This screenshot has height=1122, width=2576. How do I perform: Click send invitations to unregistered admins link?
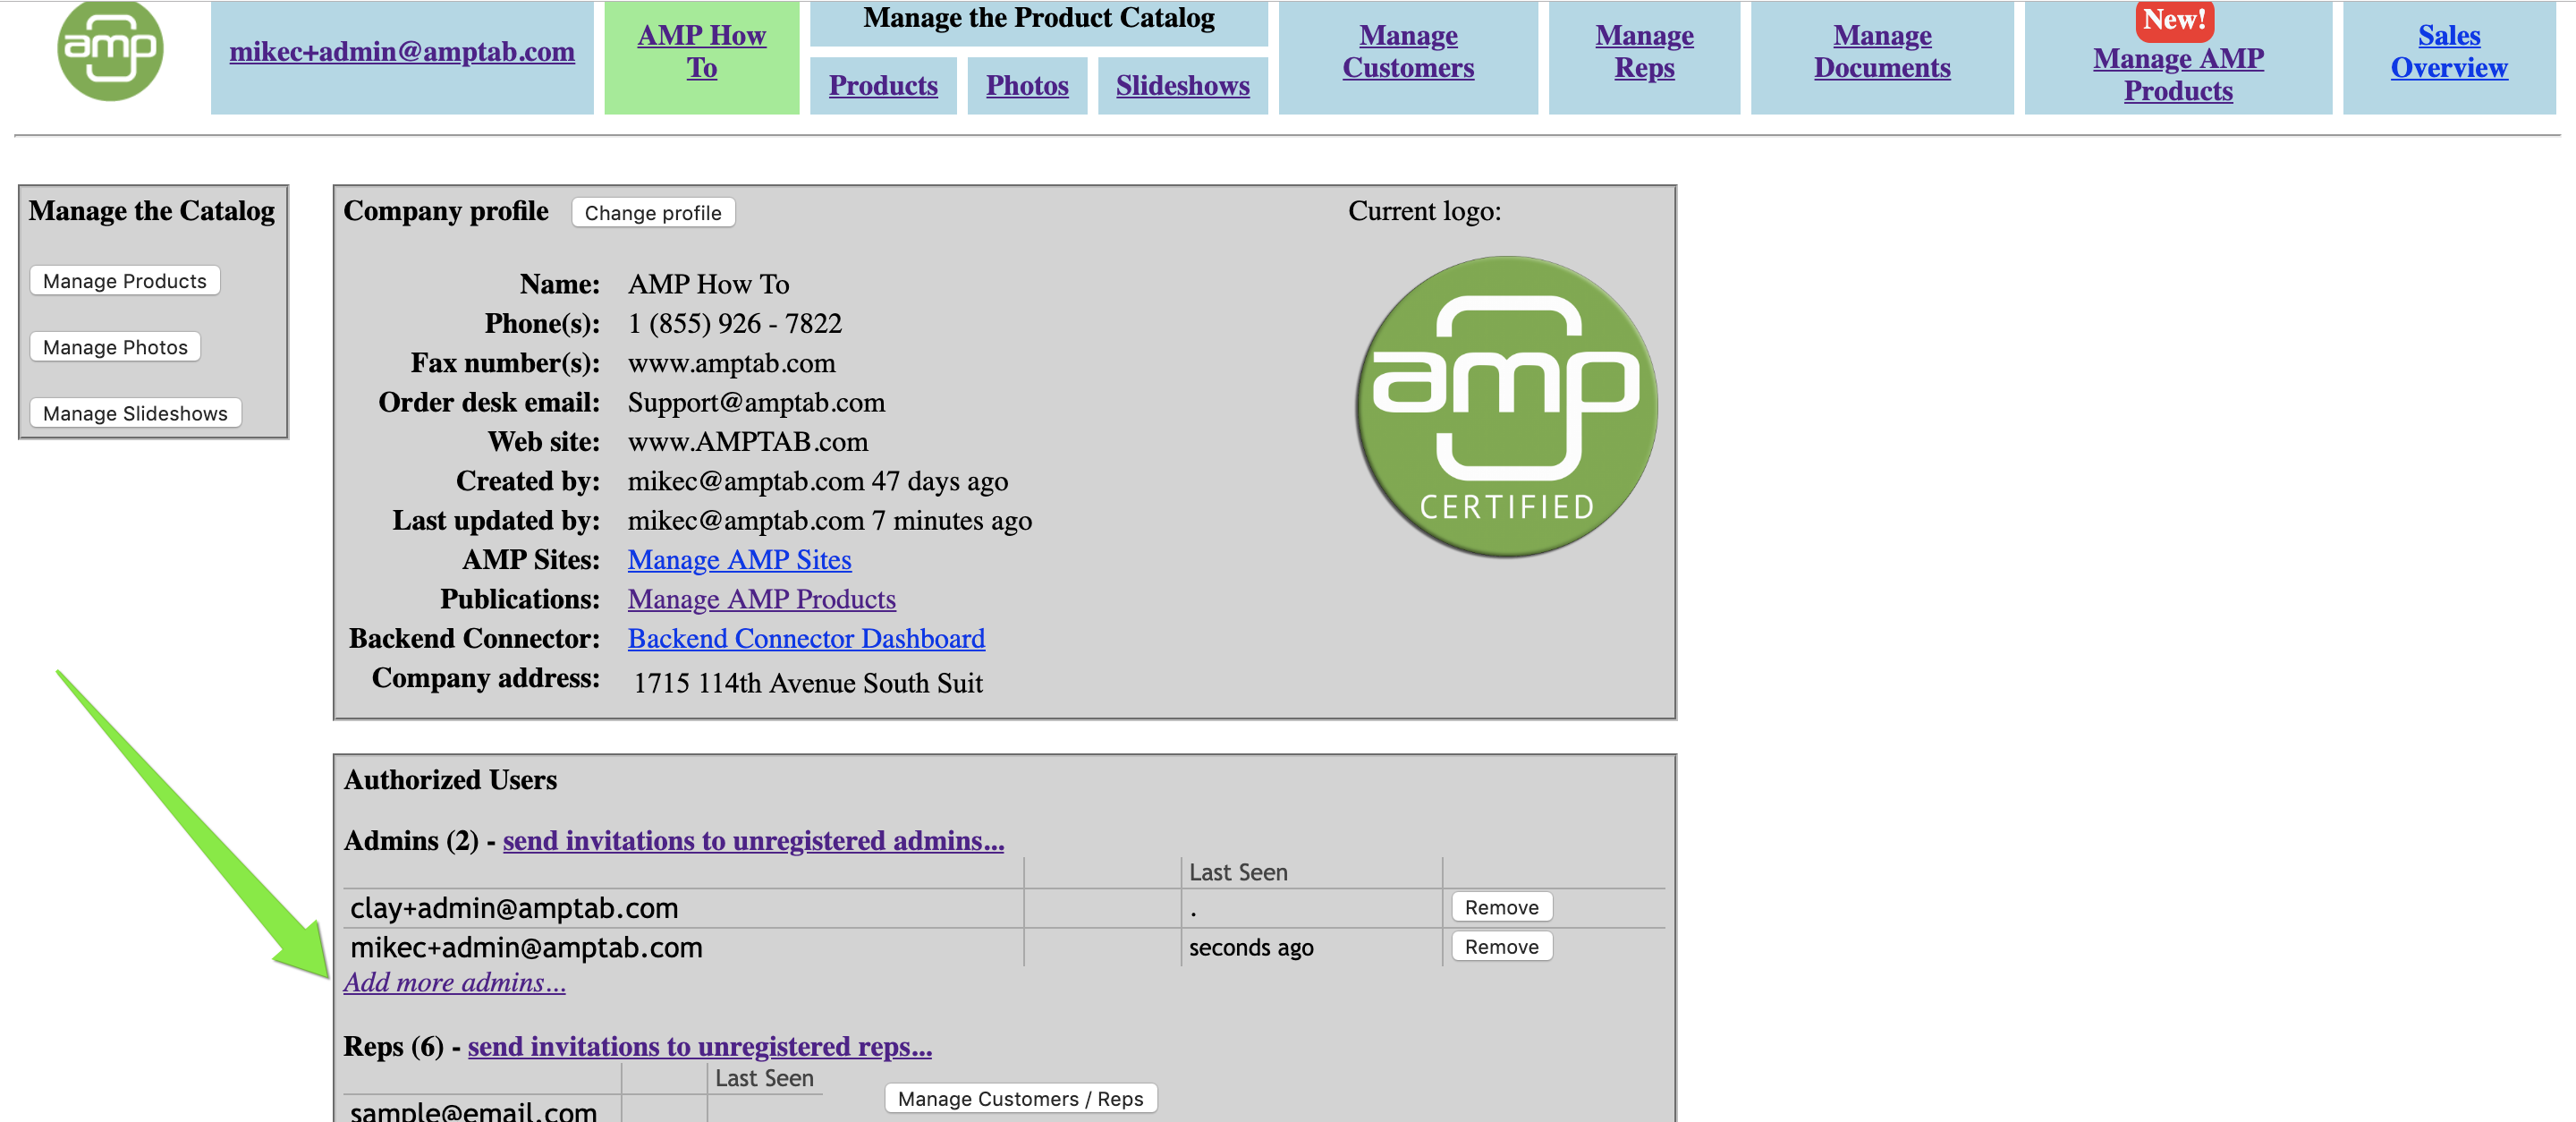tap(753, 841)
